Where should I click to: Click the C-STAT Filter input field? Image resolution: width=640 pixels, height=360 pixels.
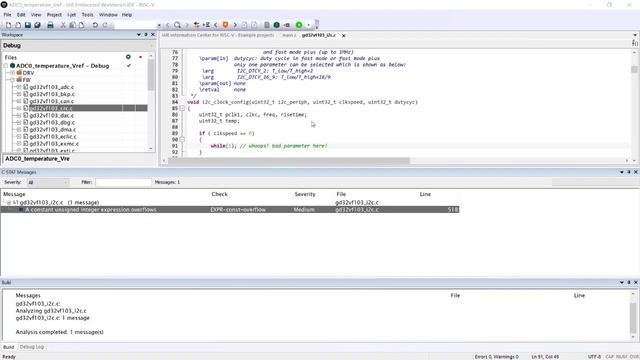[123, 182]
